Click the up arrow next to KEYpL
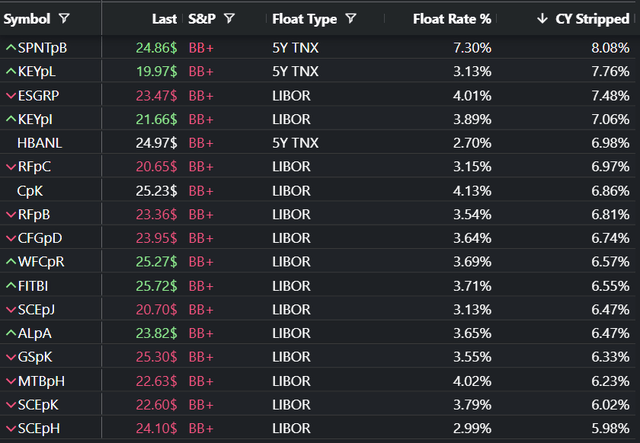The height and width of the screenshot is (443, 640). tap(11, 71)
